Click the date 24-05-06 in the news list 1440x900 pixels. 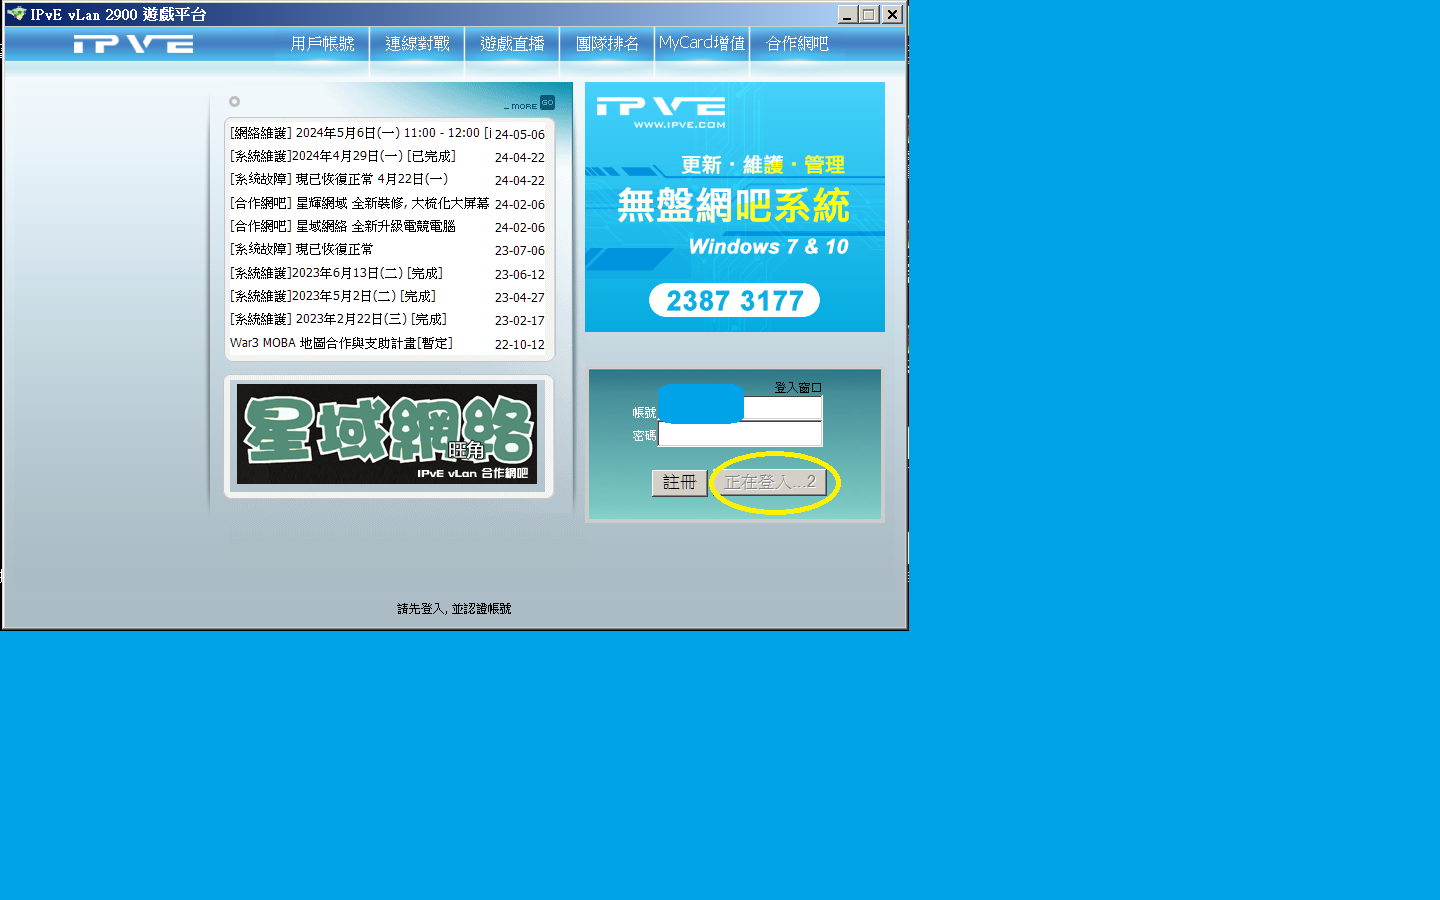tap(520, 134)
